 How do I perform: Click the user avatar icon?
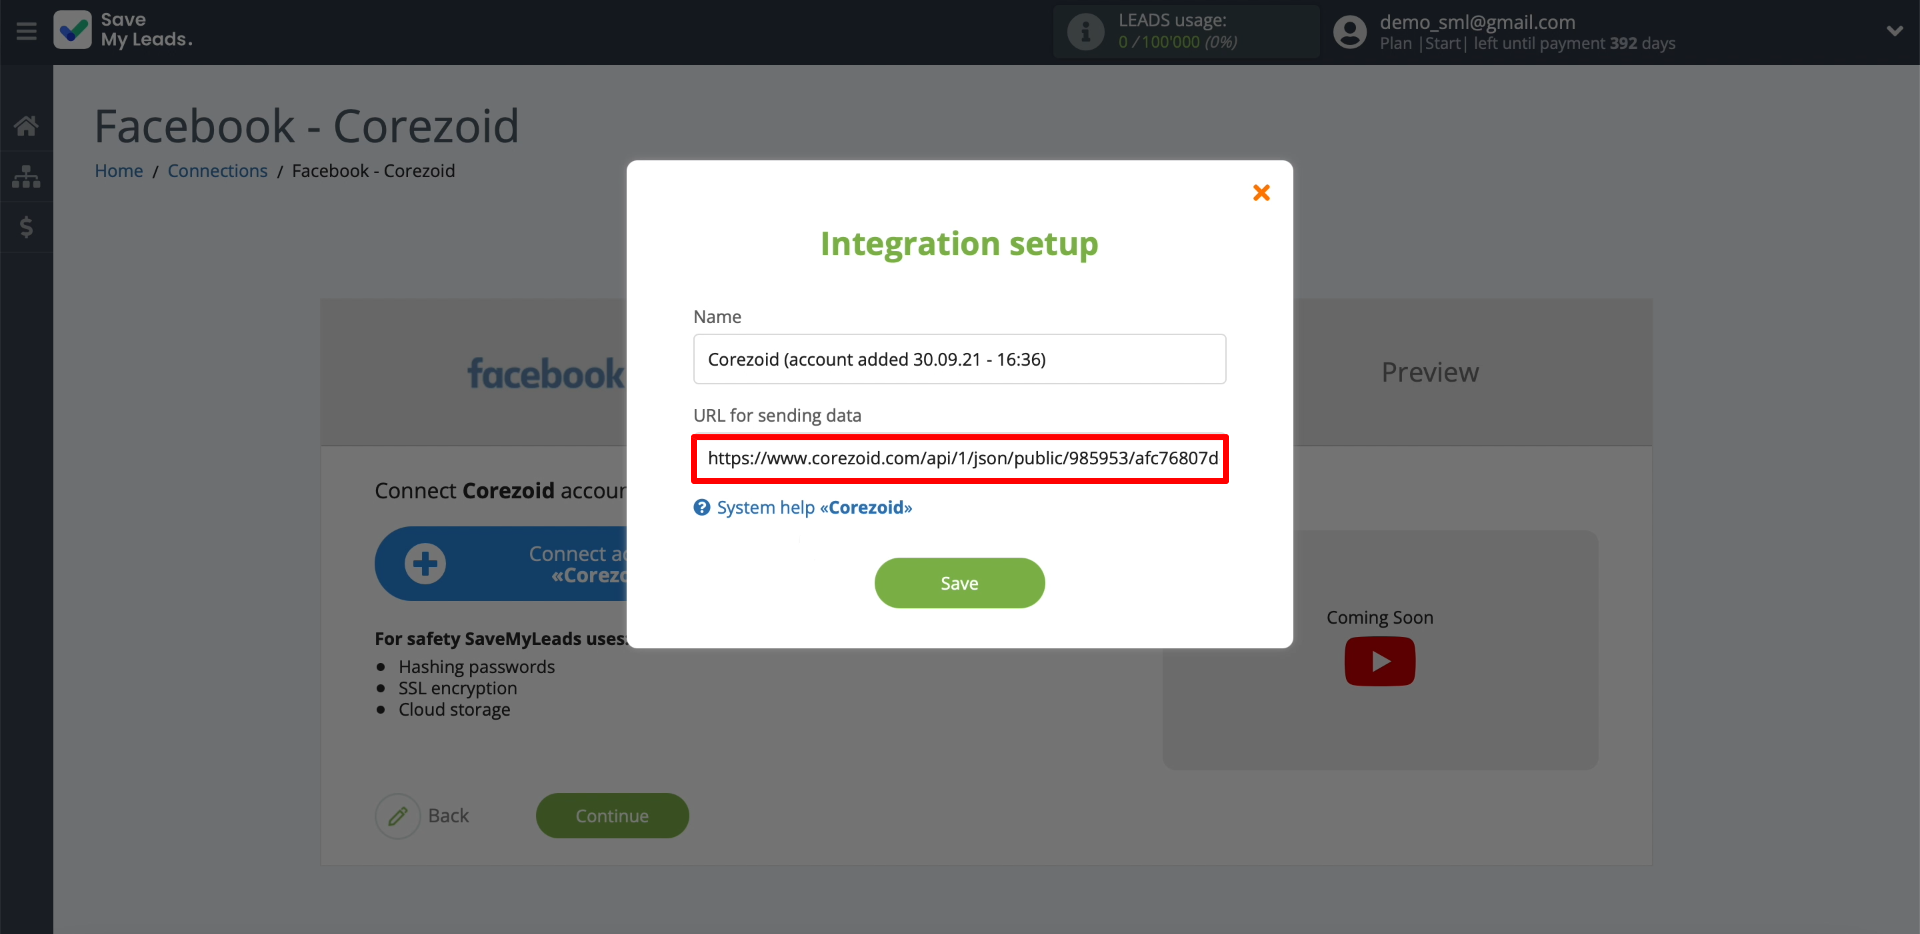click(1350, 32)
